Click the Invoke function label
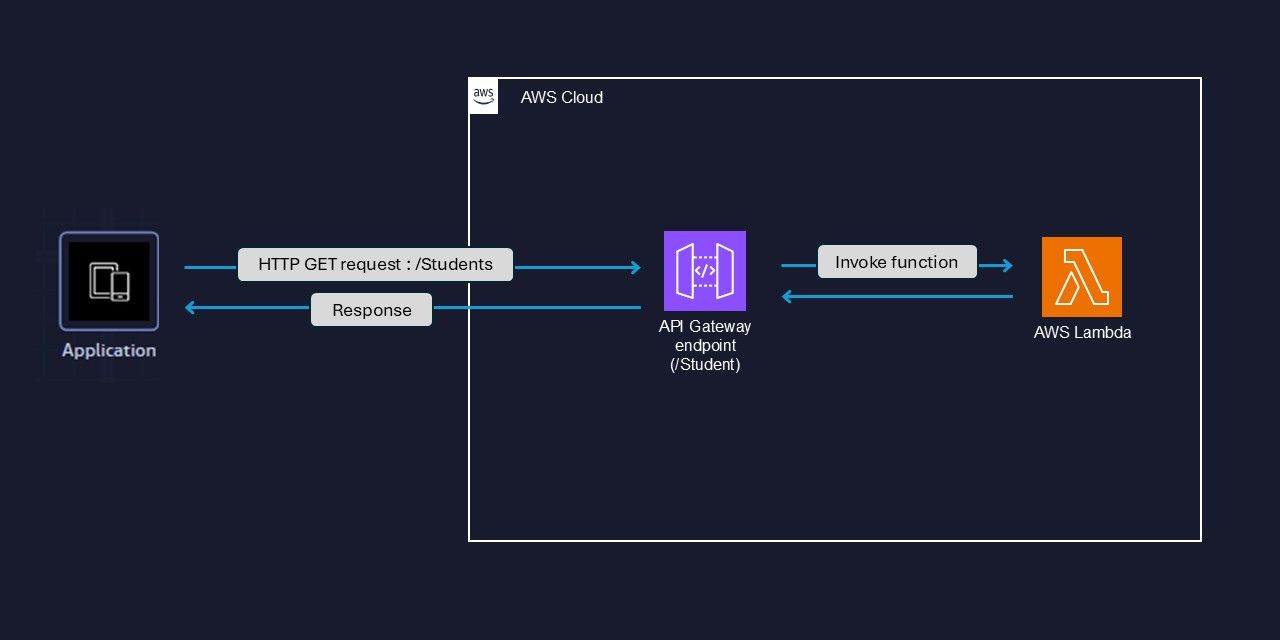Image resolution: width=1280 pixels, height=640 pixels. 897,262
